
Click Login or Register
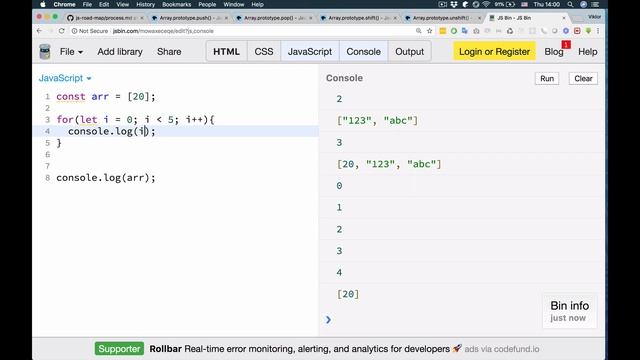coord(494,52)
